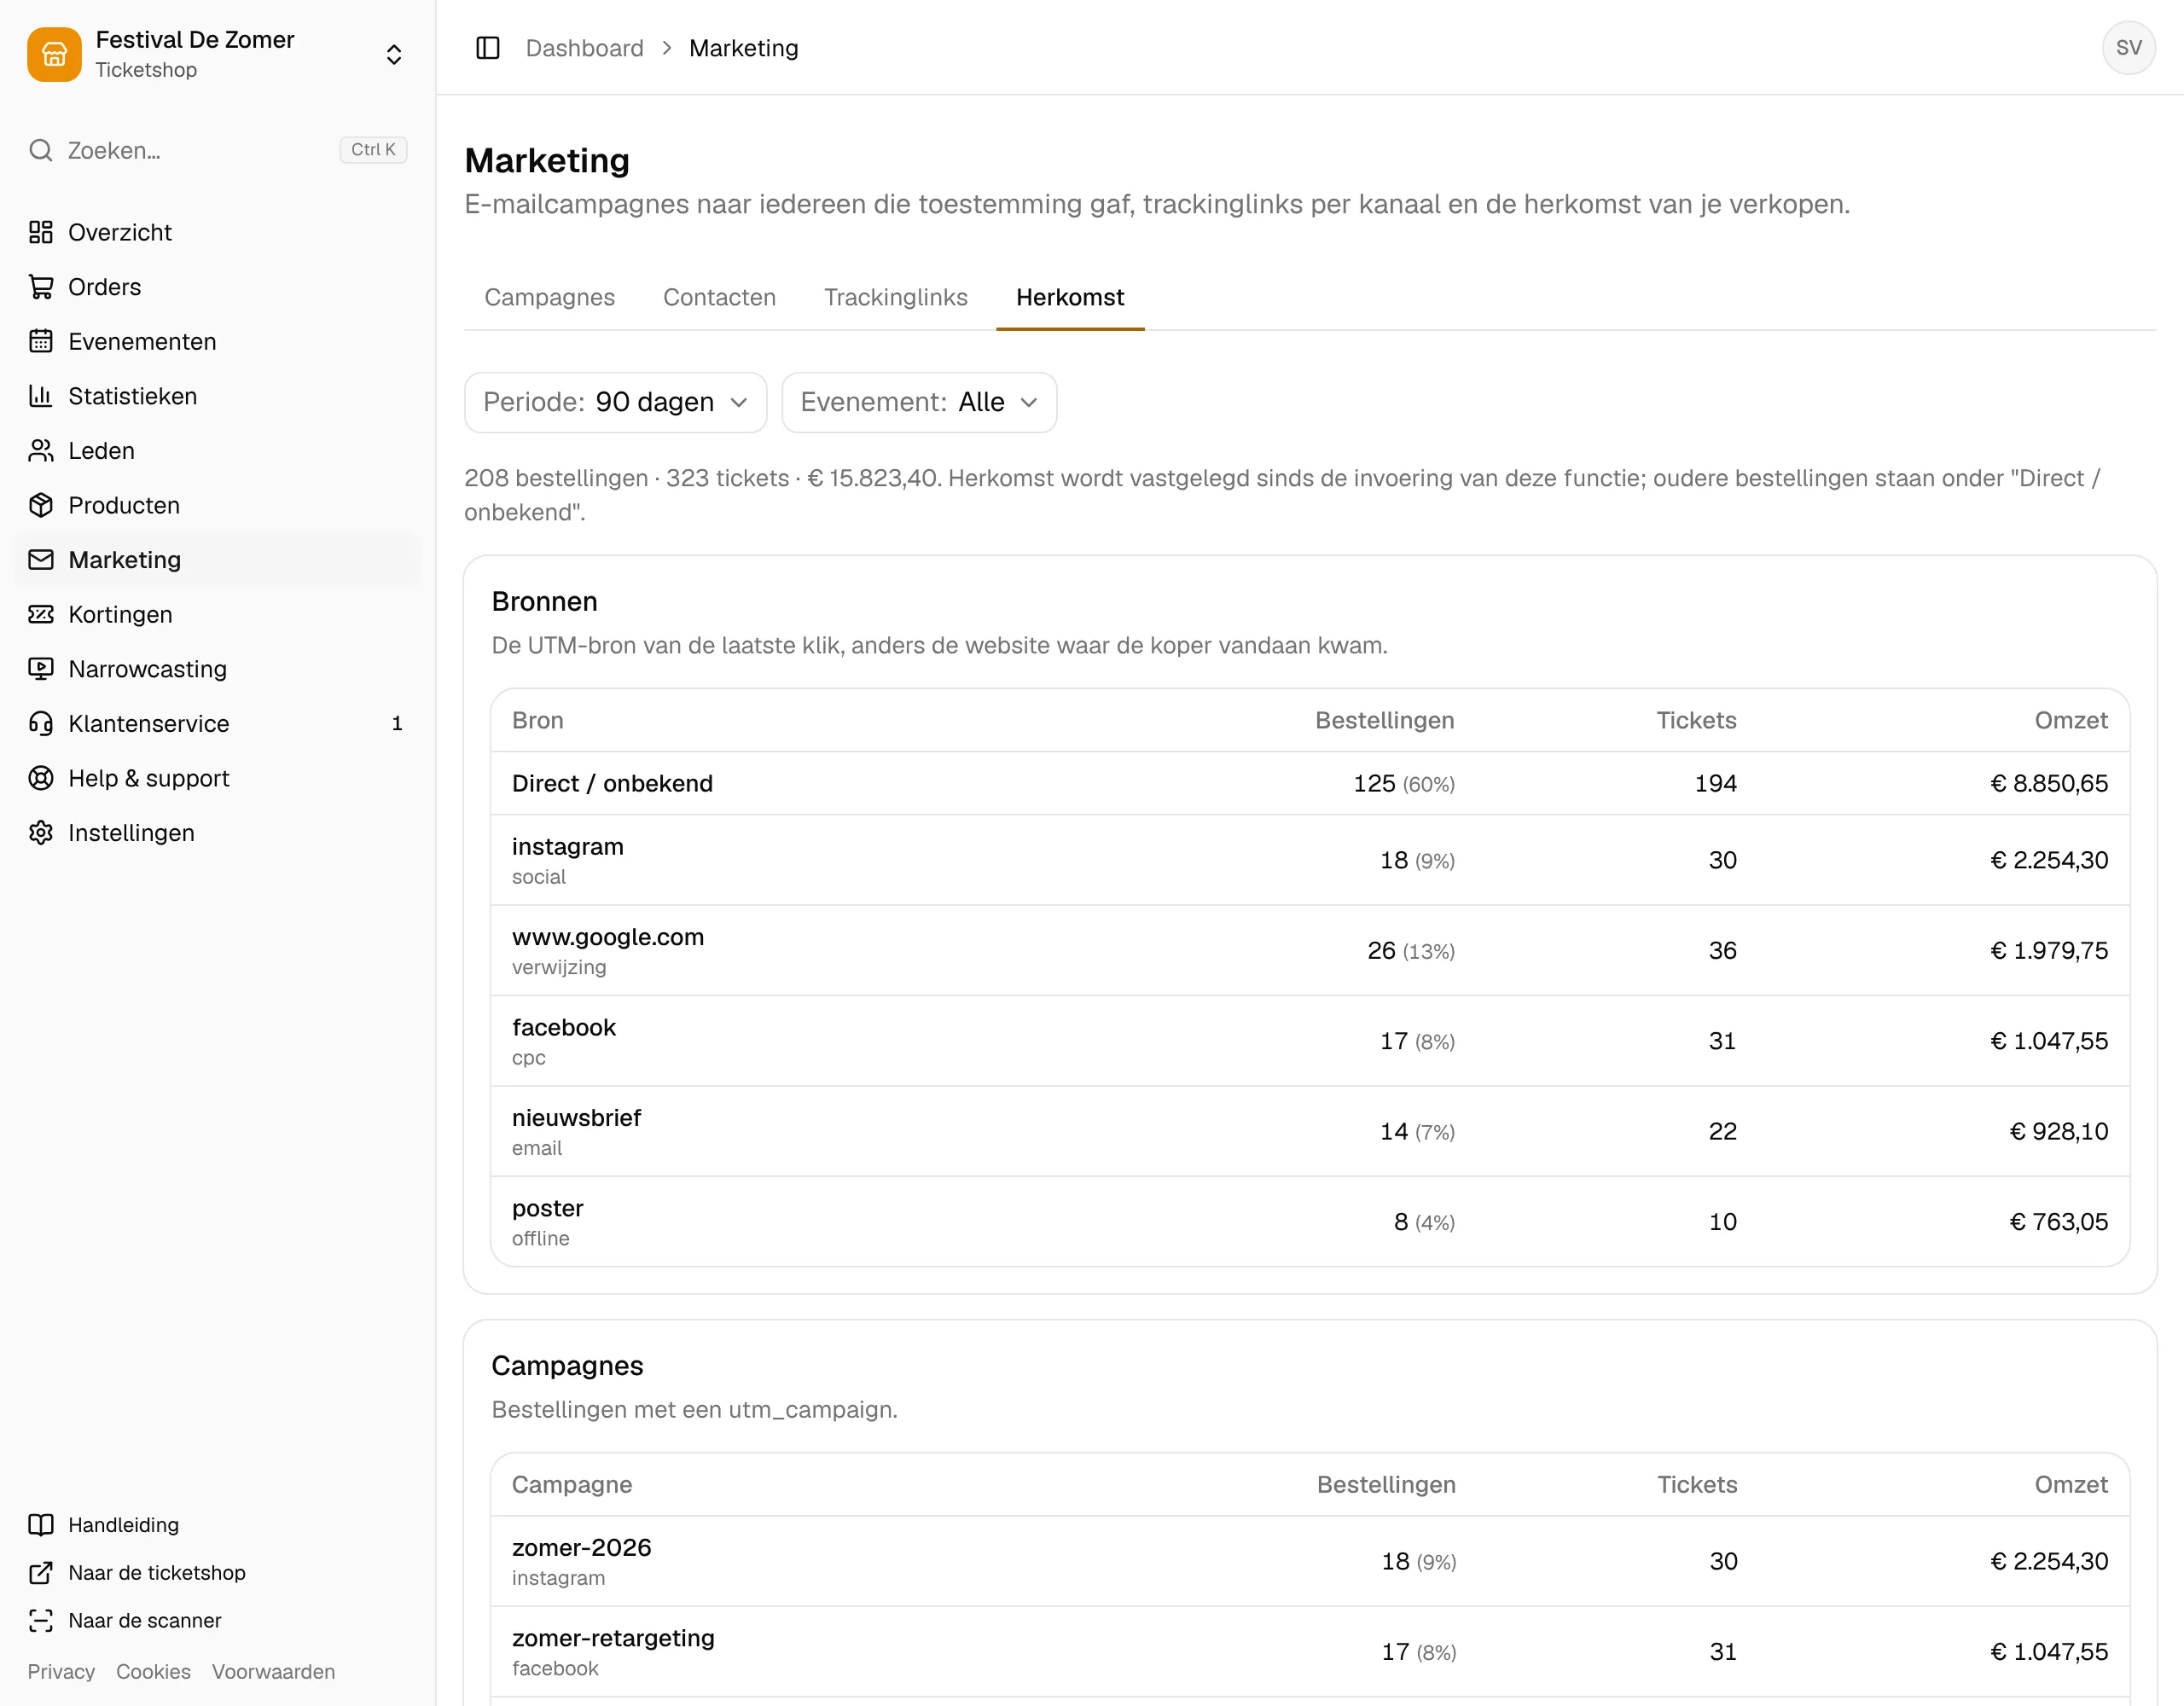Click the zomer-2026 campaign row
Viewport: 2184px width, 1706px height.
pyautogui.click(x=1310, y=1561)
